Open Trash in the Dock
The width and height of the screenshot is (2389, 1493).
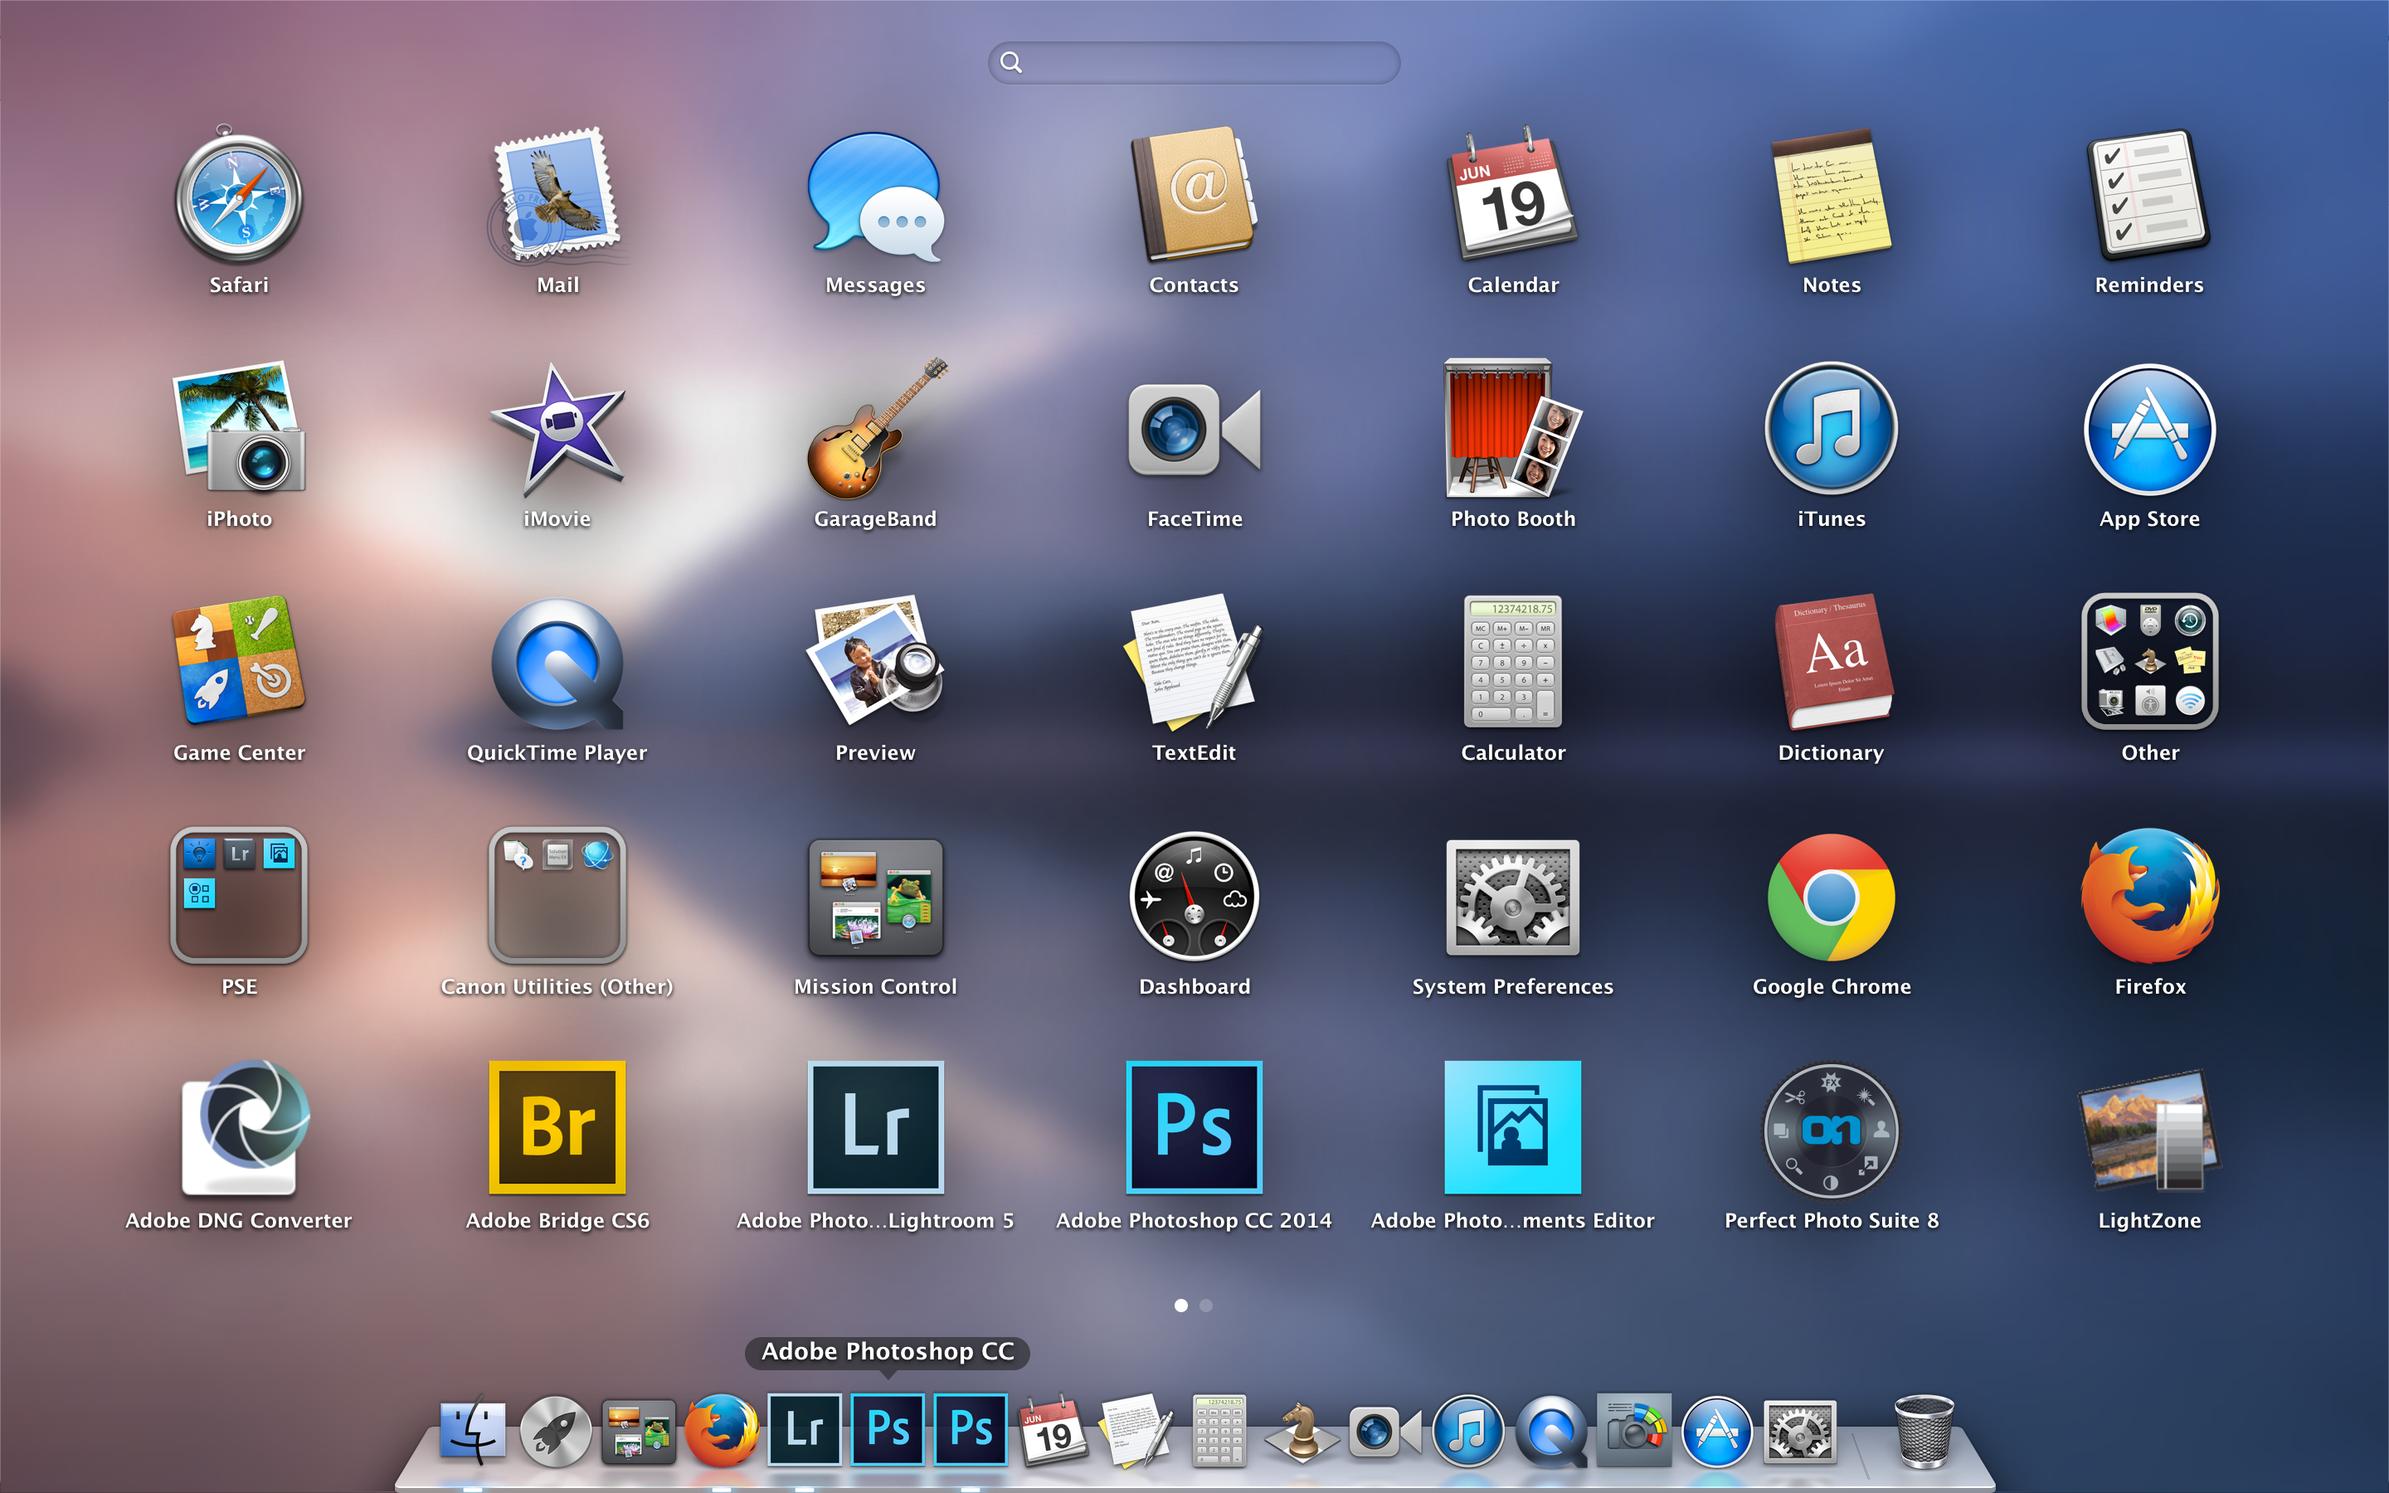click(x=1923, y=1431)
